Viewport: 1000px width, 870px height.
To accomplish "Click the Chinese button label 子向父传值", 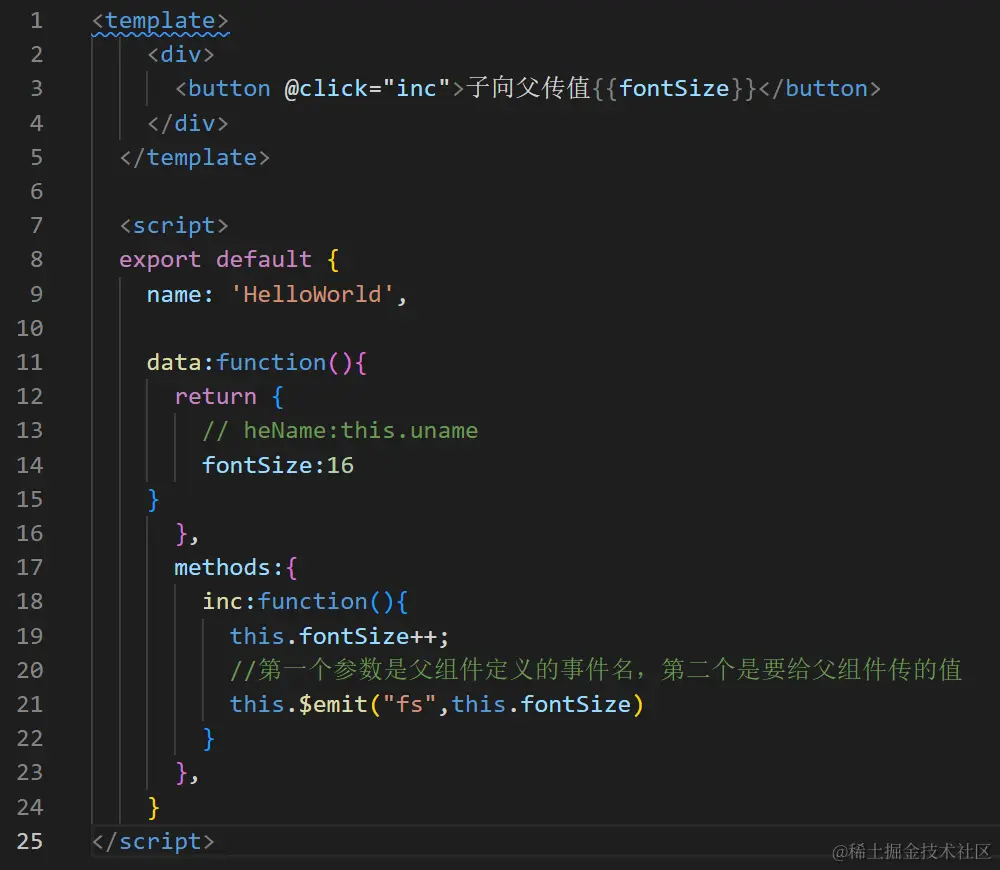I will coord(528,88).
